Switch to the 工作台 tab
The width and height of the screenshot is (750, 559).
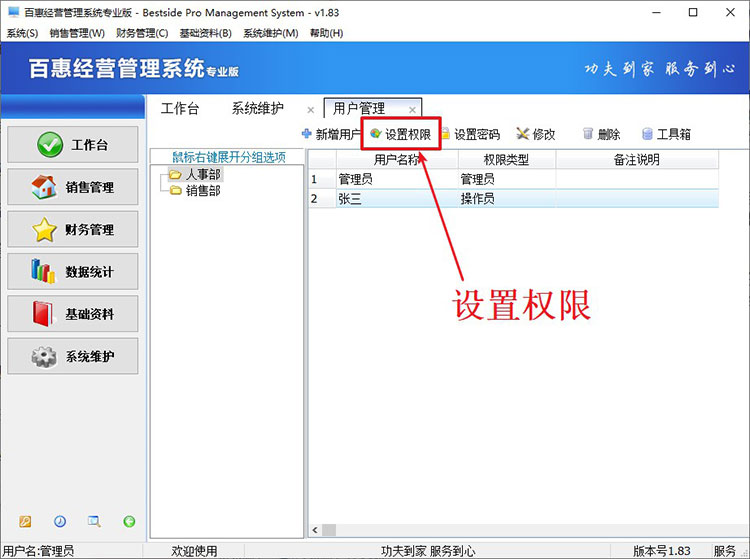pos(180,109)
